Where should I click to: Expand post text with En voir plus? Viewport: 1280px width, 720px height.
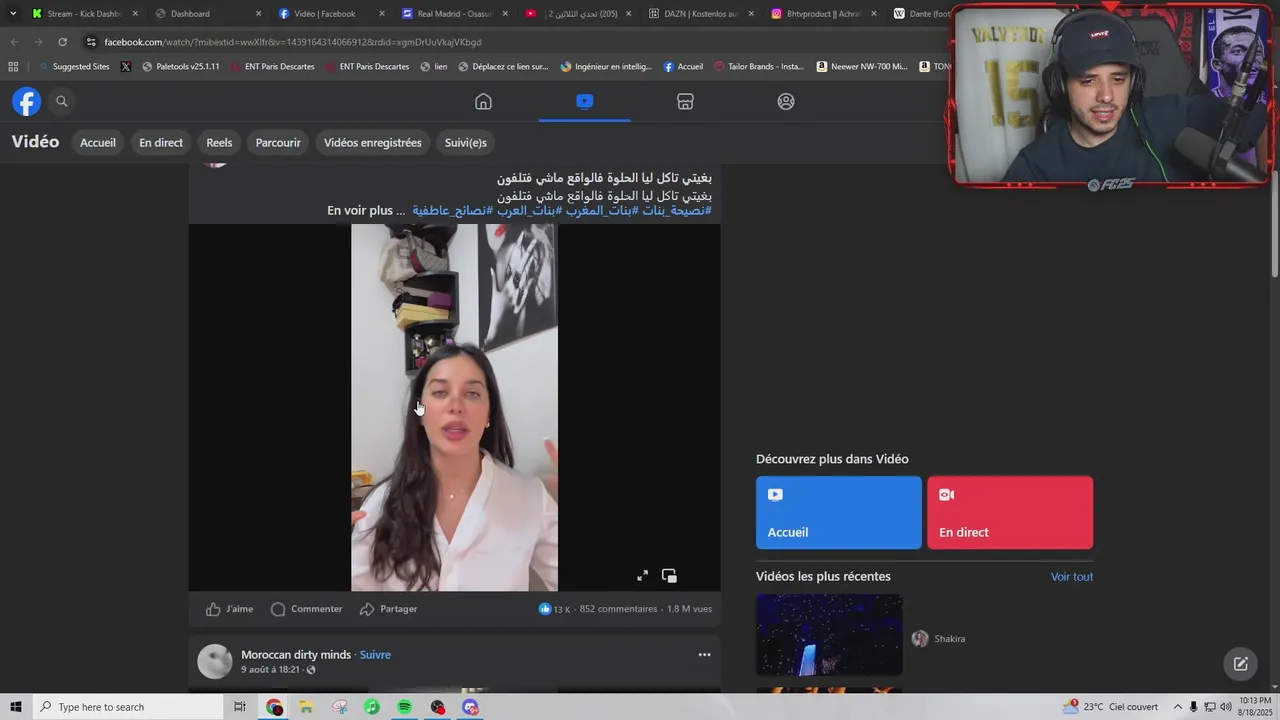[360, 211]
